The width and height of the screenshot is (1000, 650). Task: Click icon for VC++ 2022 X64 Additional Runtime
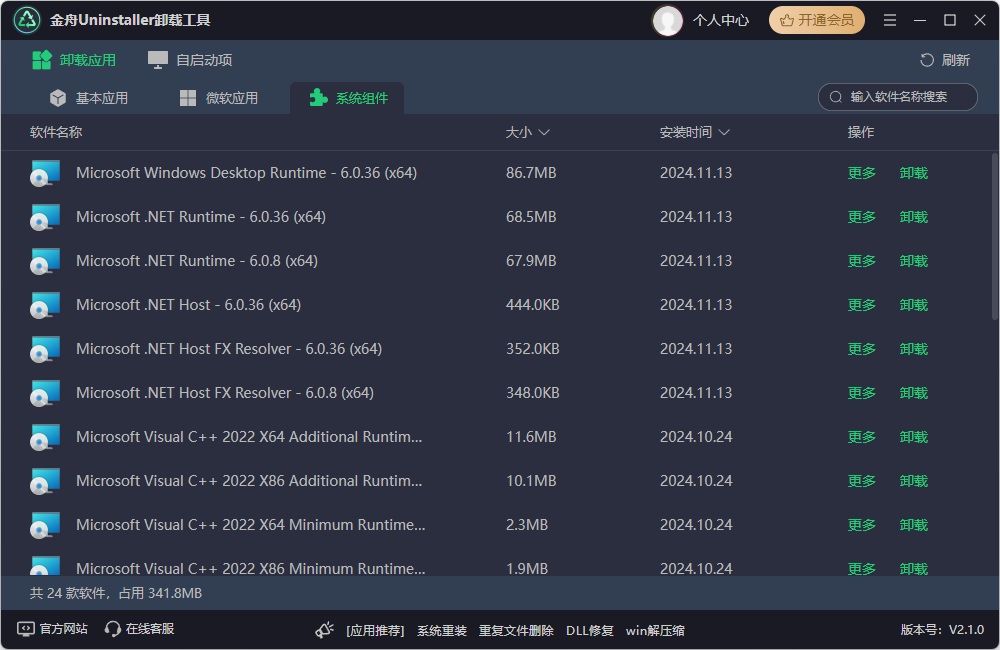click(x=45, y=438)
